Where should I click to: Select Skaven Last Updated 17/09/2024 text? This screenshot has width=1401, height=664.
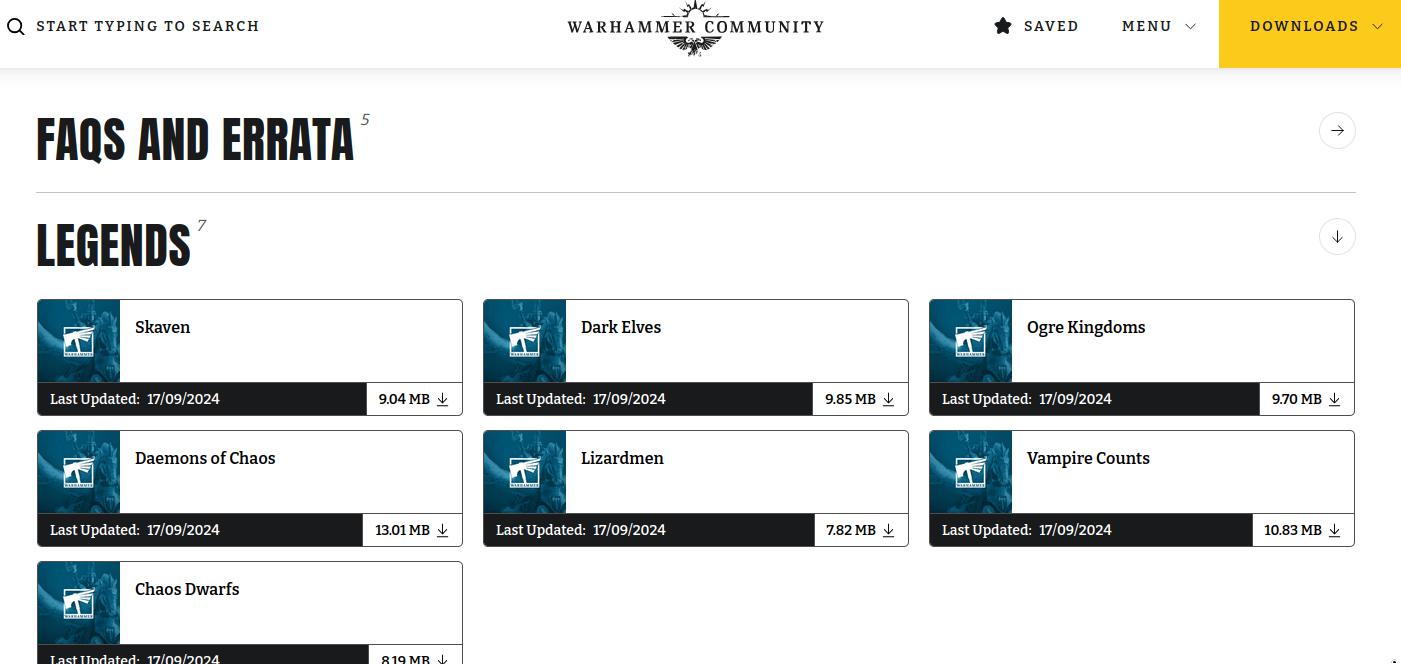[x=135, y=399]
